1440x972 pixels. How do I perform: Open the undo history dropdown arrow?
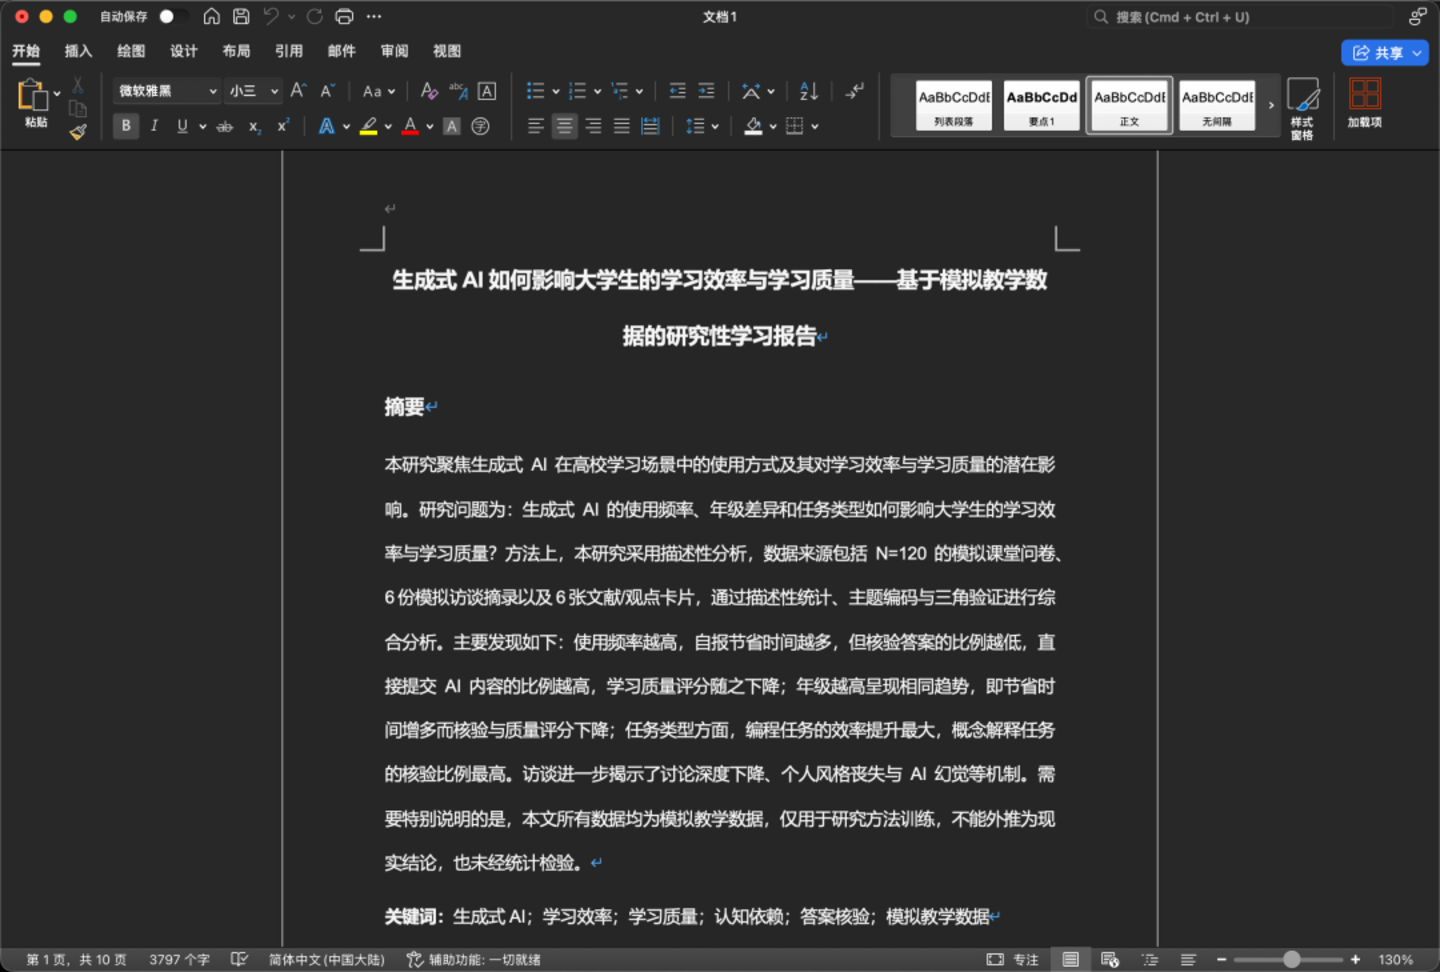(x=292, y=16)
